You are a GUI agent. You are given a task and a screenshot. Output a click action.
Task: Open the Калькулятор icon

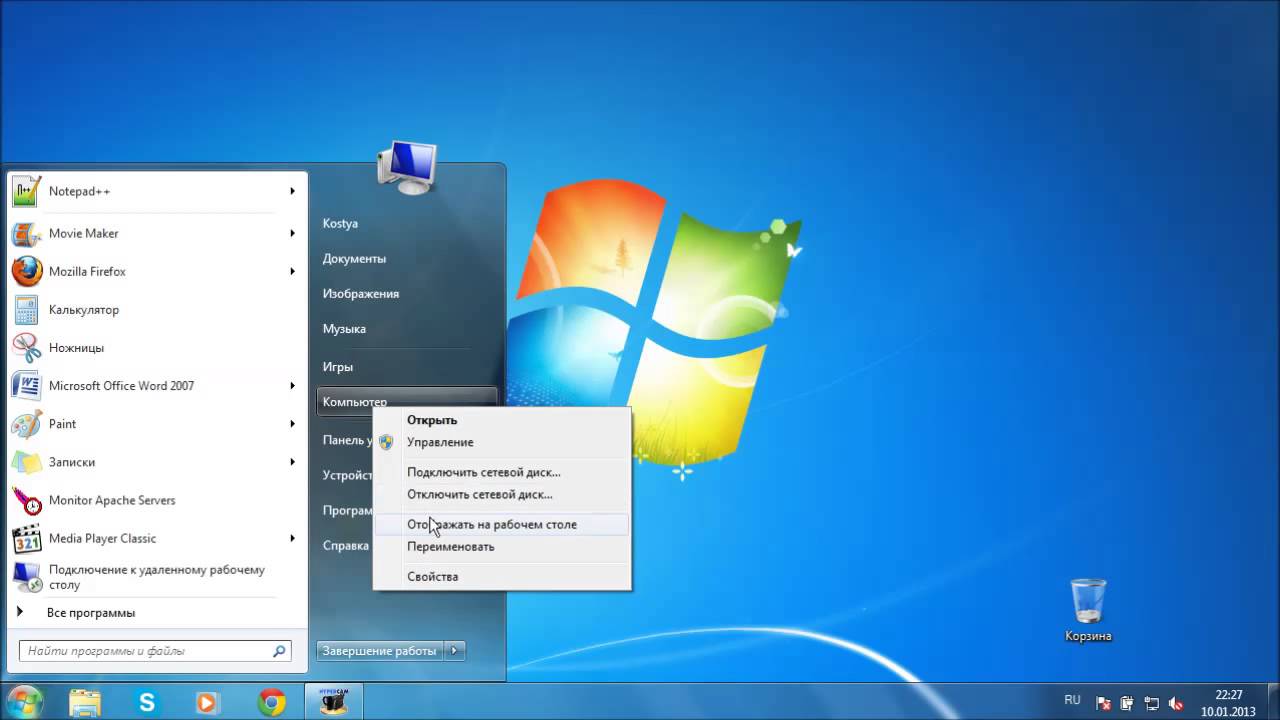[x=26, y=310]
